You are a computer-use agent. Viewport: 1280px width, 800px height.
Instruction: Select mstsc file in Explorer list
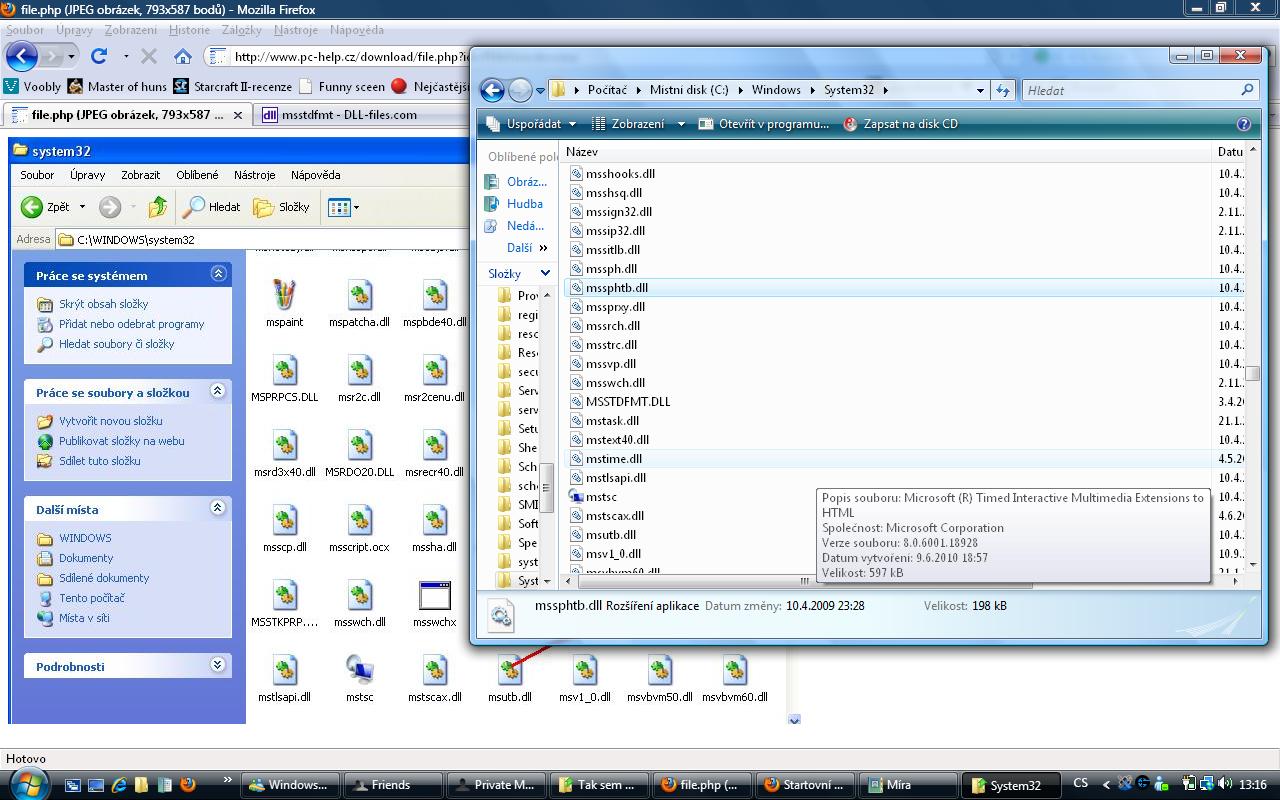point(601,497)
